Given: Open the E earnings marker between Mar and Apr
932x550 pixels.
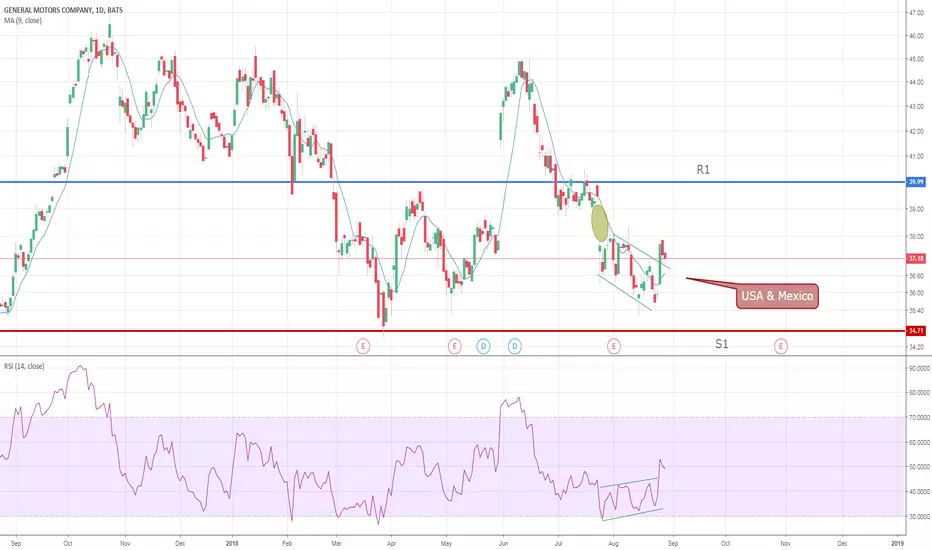Looking at the screenshot, I should click(363, 346).
